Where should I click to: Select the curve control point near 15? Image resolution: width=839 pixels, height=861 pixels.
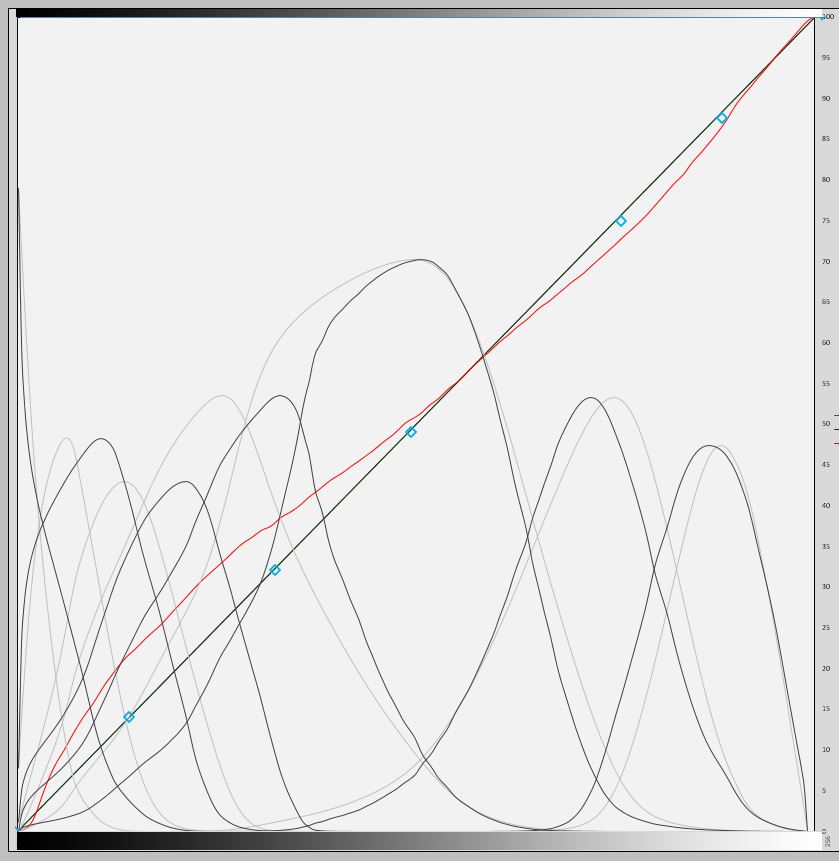128,717
